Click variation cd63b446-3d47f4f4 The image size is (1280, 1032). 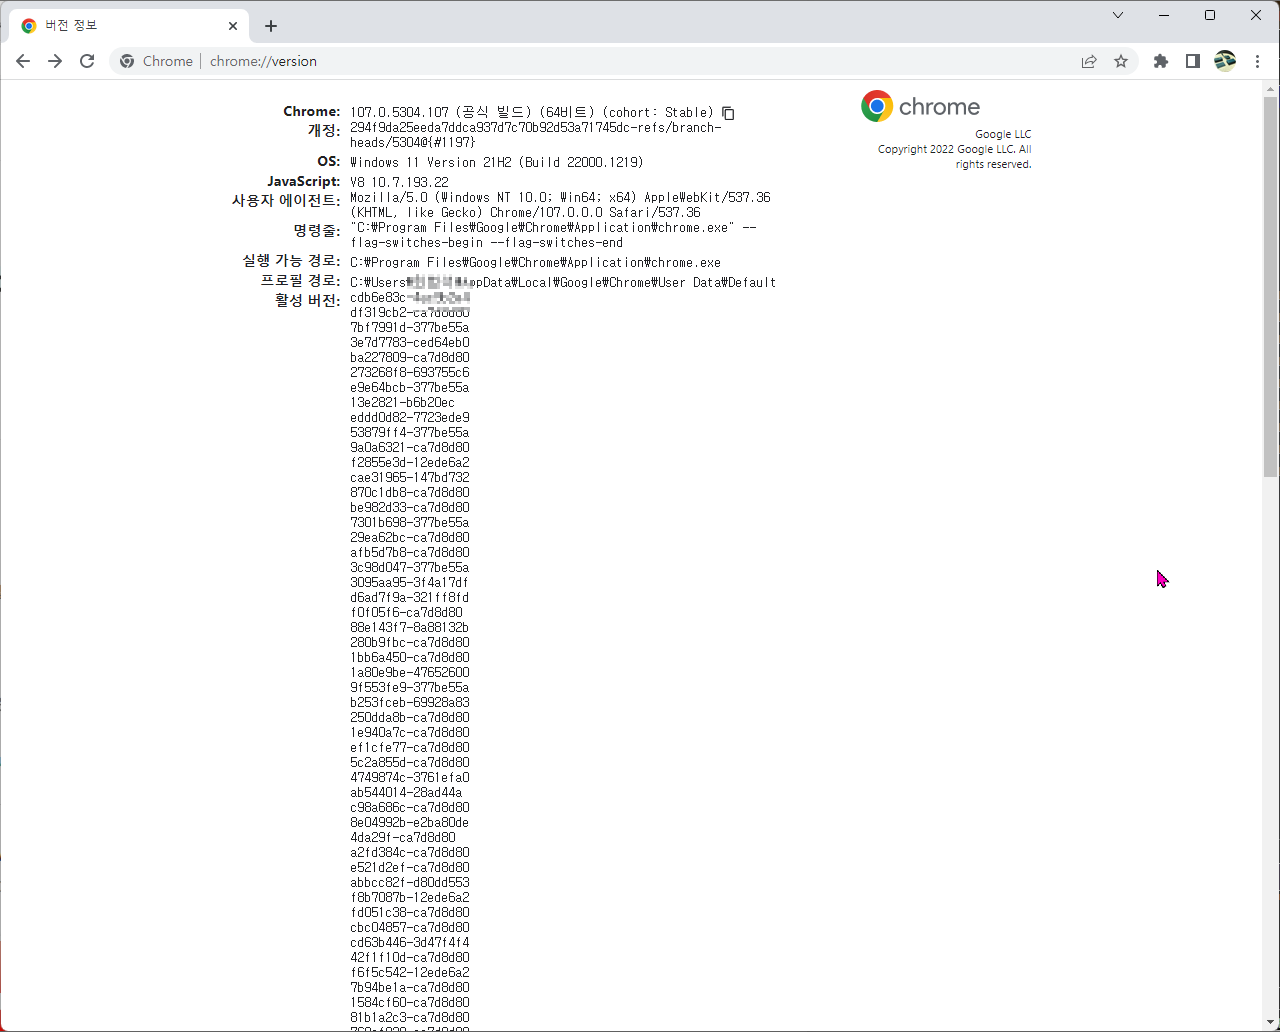(409, 942)
